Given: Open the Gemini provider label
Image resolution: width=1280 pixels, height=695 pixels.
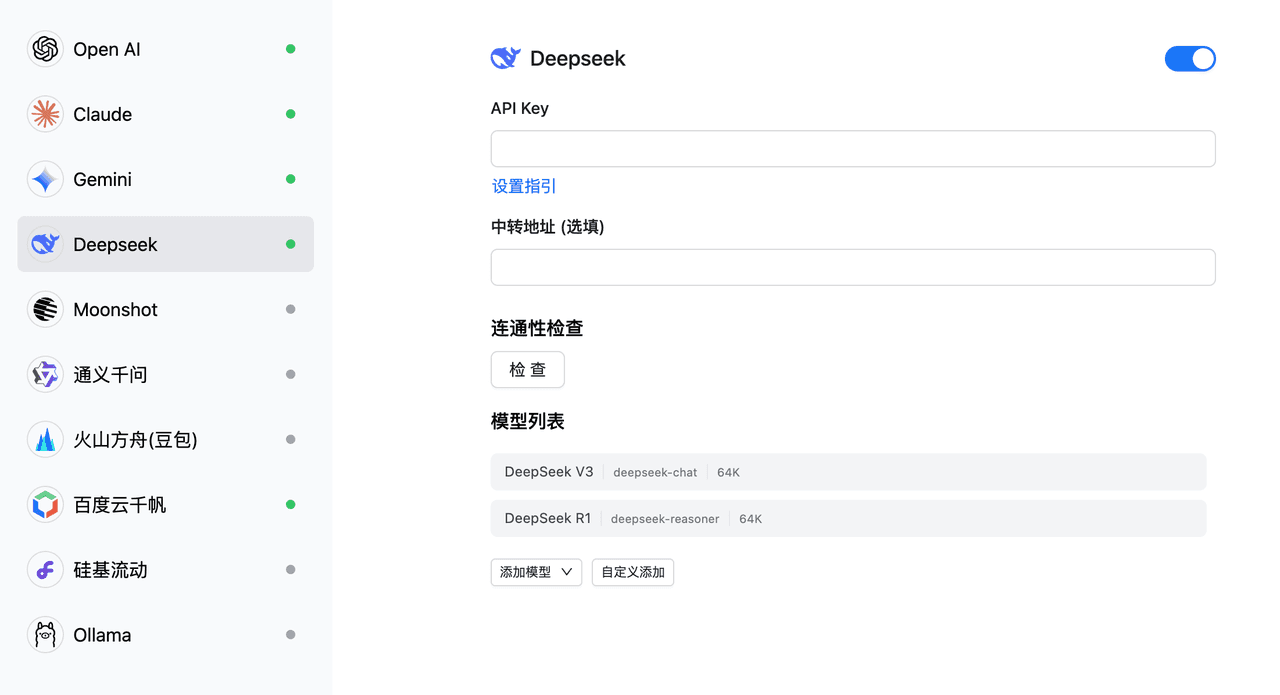Looking at the screenshot, I should click(103, 179).
